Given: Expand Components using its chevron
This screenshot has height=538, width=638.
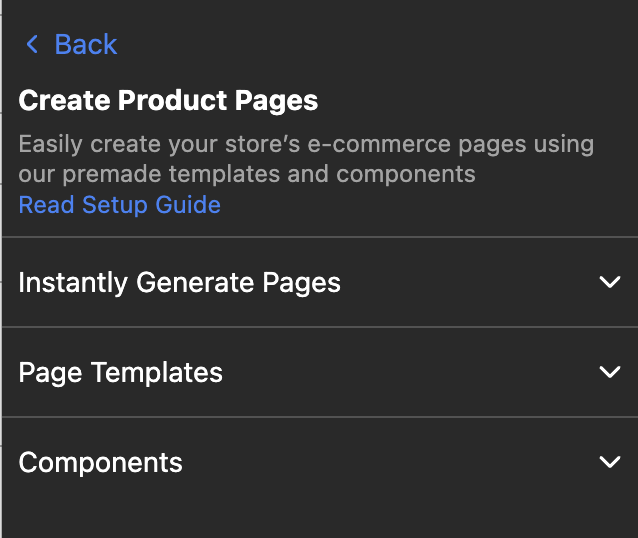Looking at the screenshot, I should point(609,462).
